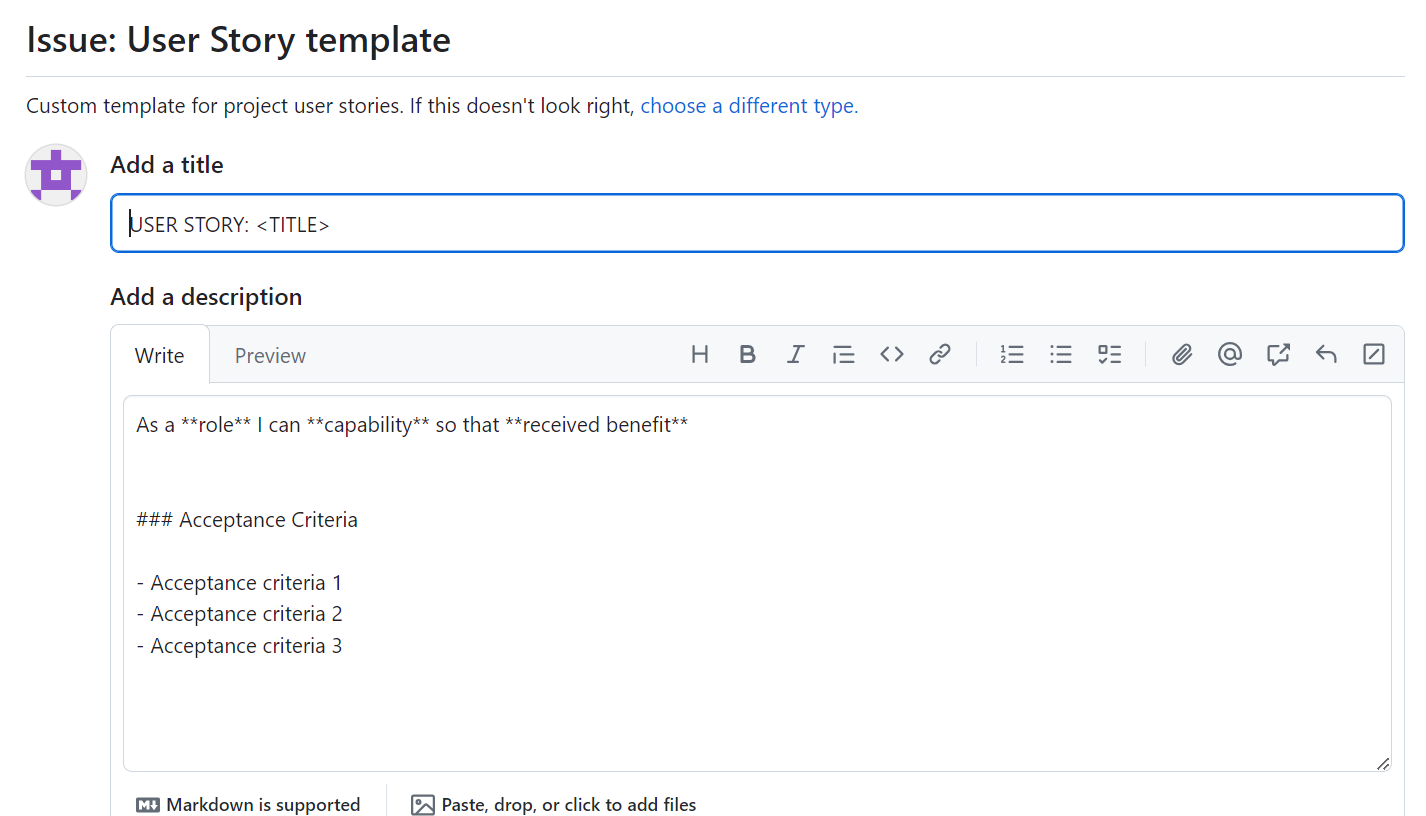The width and height of the screenshot is (1426, 816).
Task: Insert a numbered list
Action: [1012, 354]
